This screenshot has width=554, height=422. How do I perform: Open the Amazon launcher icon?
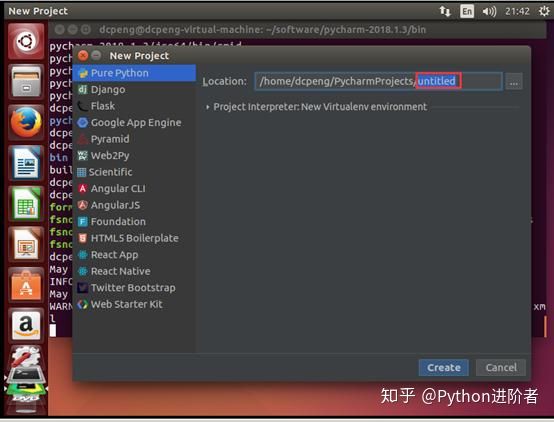[26, 326]
